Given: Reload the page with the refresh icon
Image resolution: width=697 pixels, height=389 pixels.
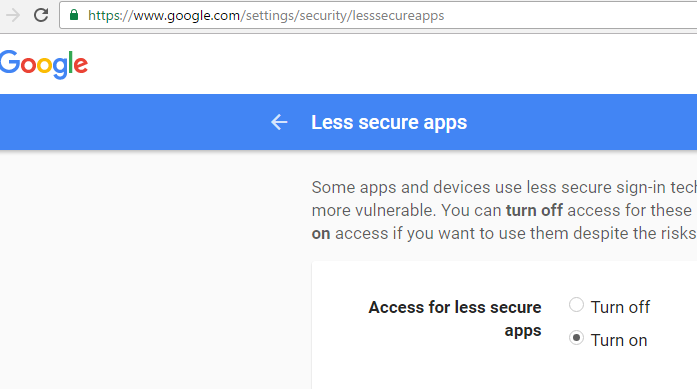Looking at the screenshot, I should tap(41, 15).
